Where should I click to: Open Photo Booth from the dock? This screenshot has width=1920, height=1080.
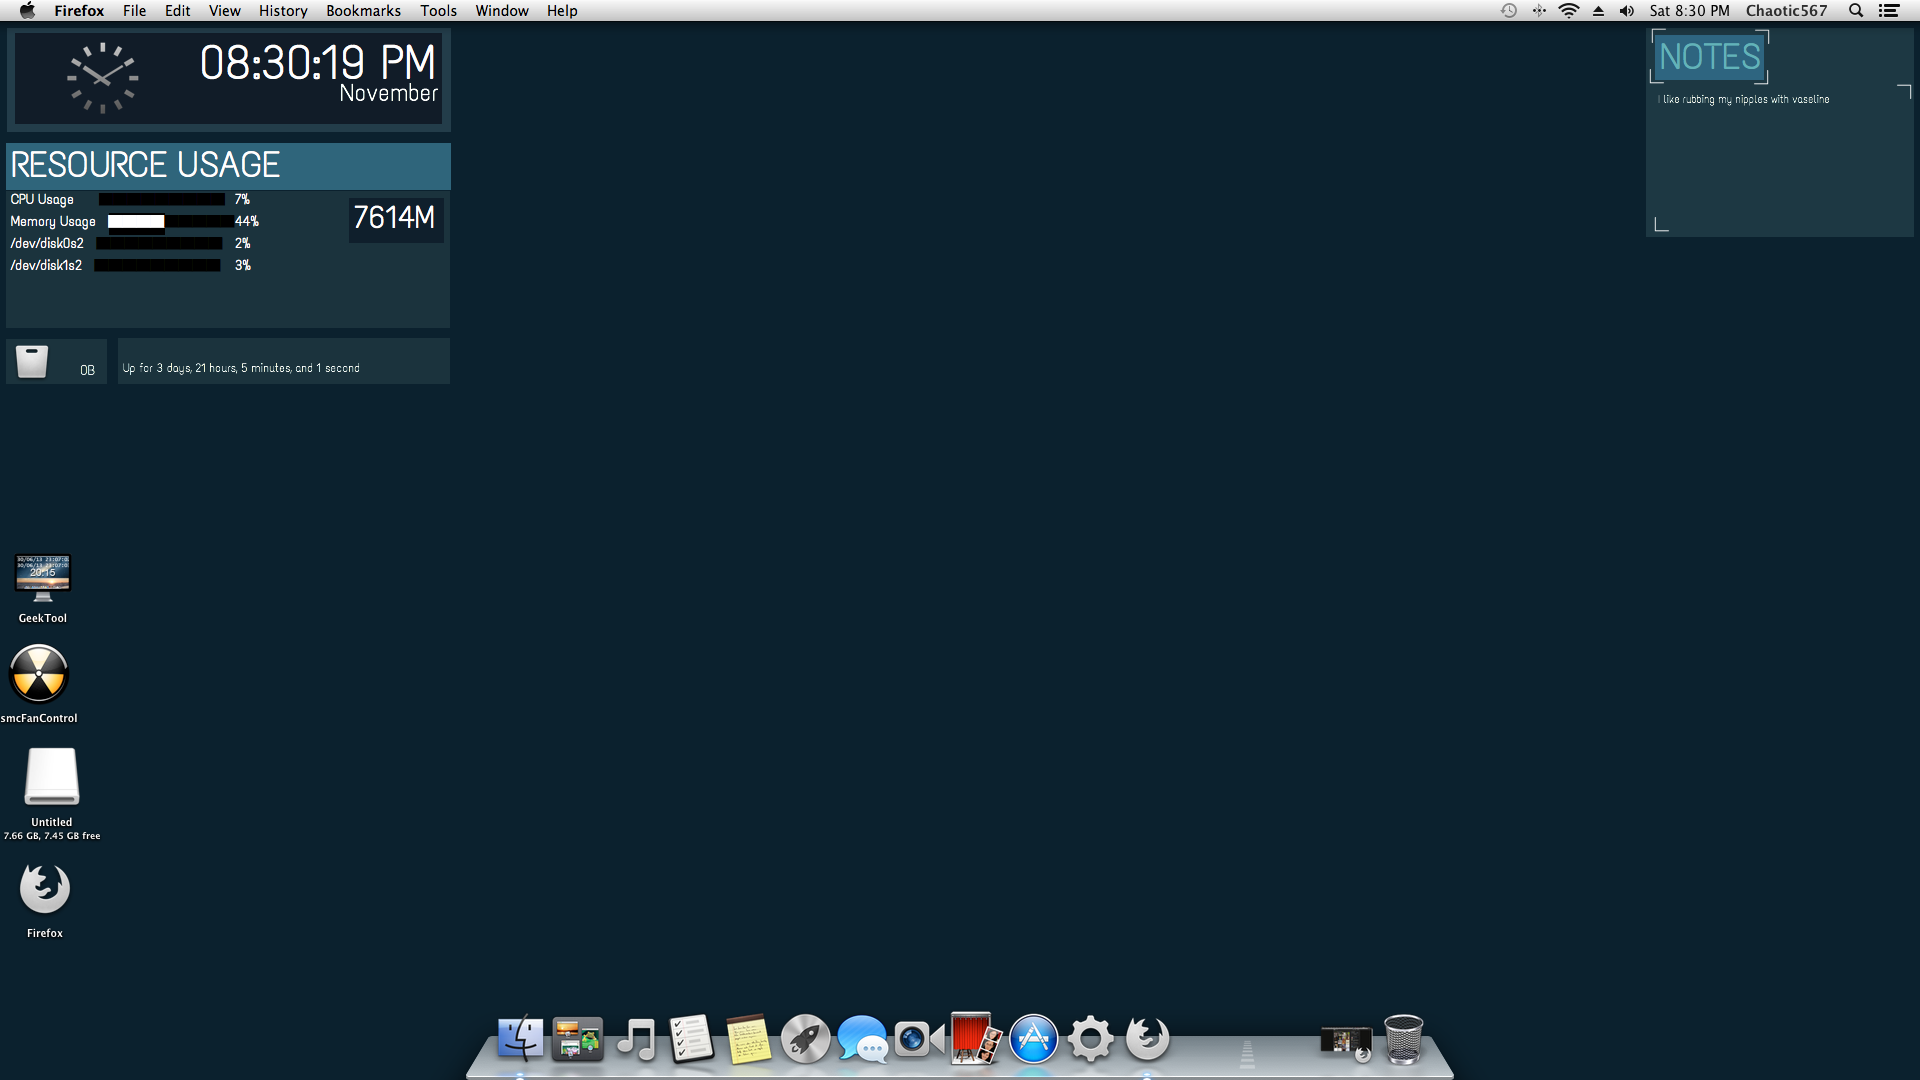coord(976,1040)
